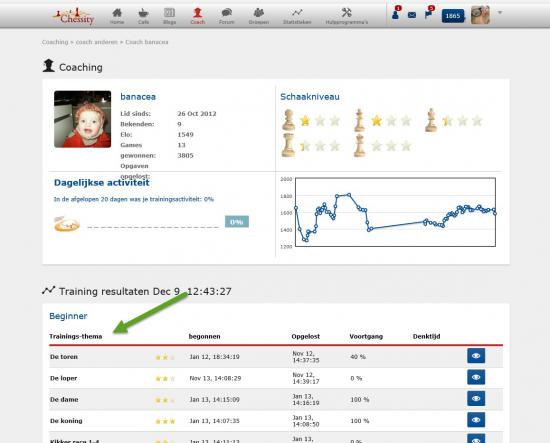Click the 0% activity progress indicator
The height and width of the screenshot is (443, 550).
tap(237, 222)
